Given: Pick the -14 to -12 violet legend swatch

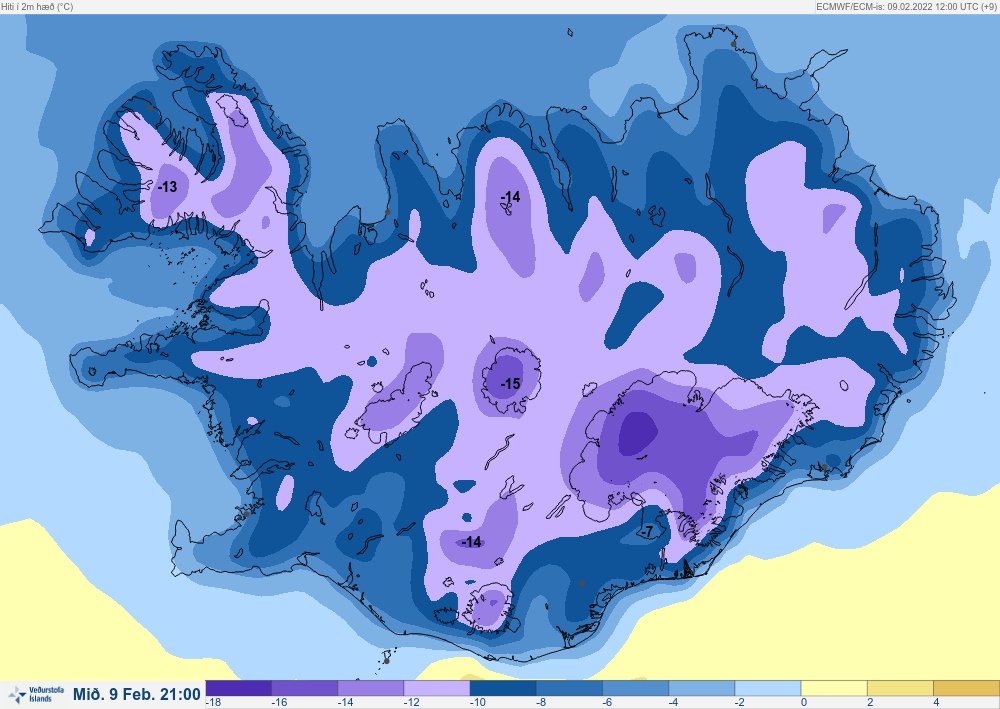Looking at the screenshot, I should coord(371,688).
